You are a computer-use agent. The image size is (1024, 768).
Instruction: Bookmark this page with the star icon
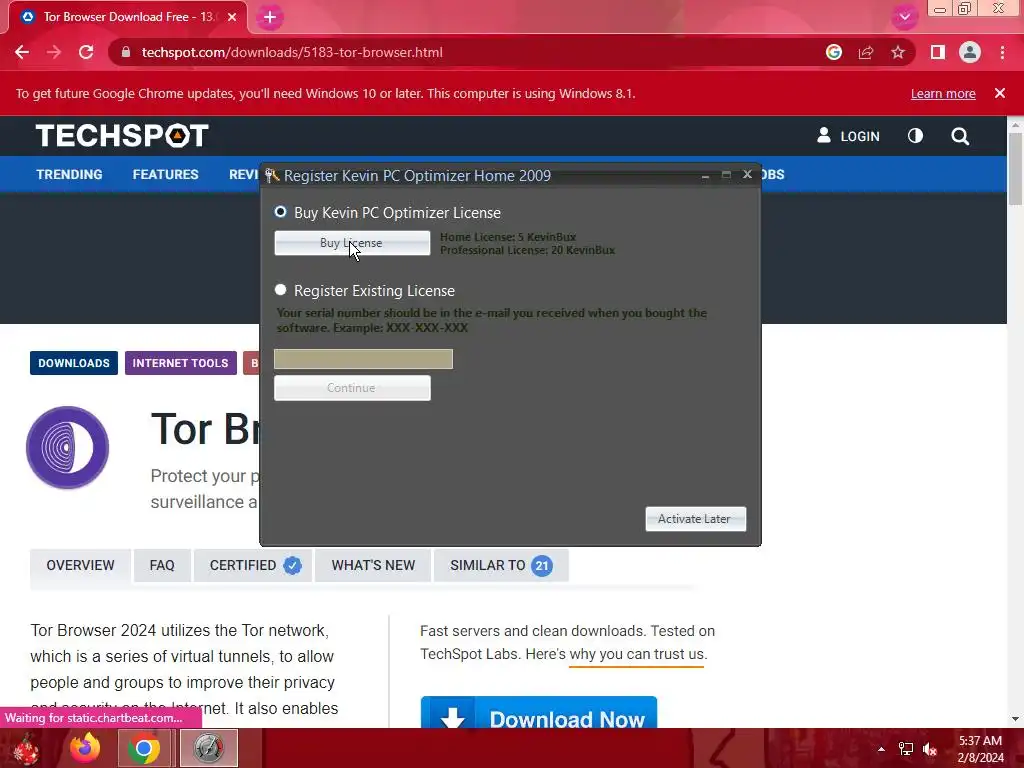click(x=898, y=52)
